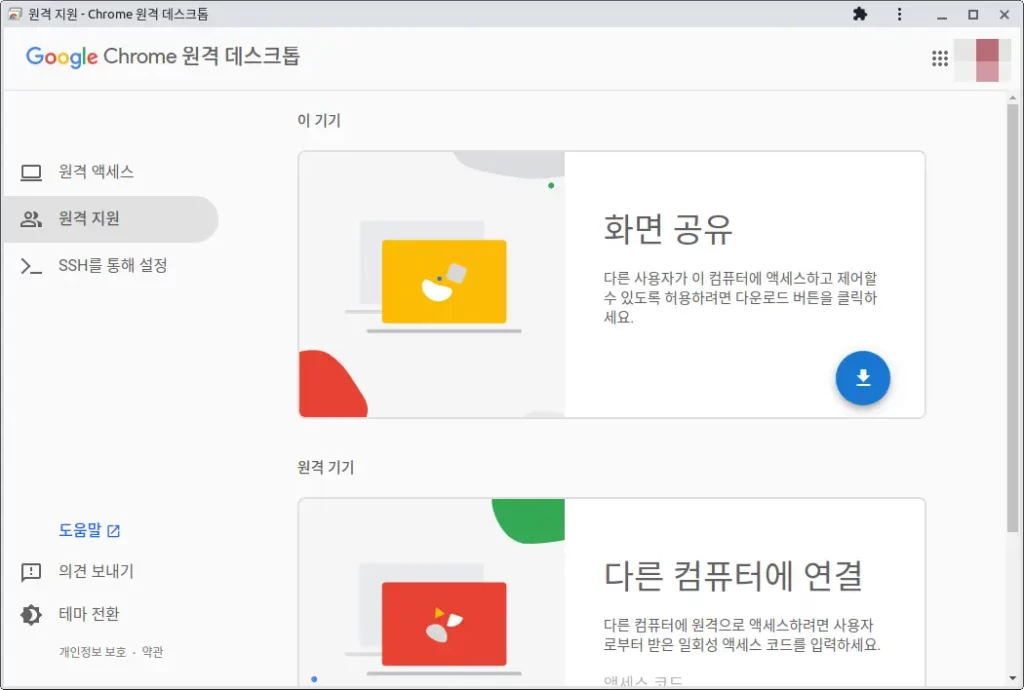The width and height of the screenshot is (1024, 690).
Task: Click the 화면 공유 heading
Action: click(667, 228)
